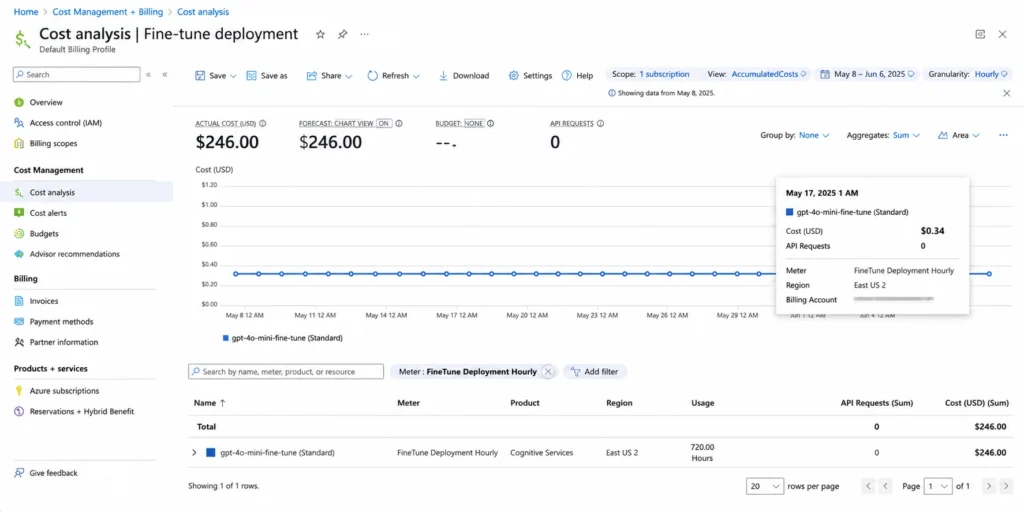Click the $246.00 cost cell in the Total row
1024x512 pixels.
point(990,426)
